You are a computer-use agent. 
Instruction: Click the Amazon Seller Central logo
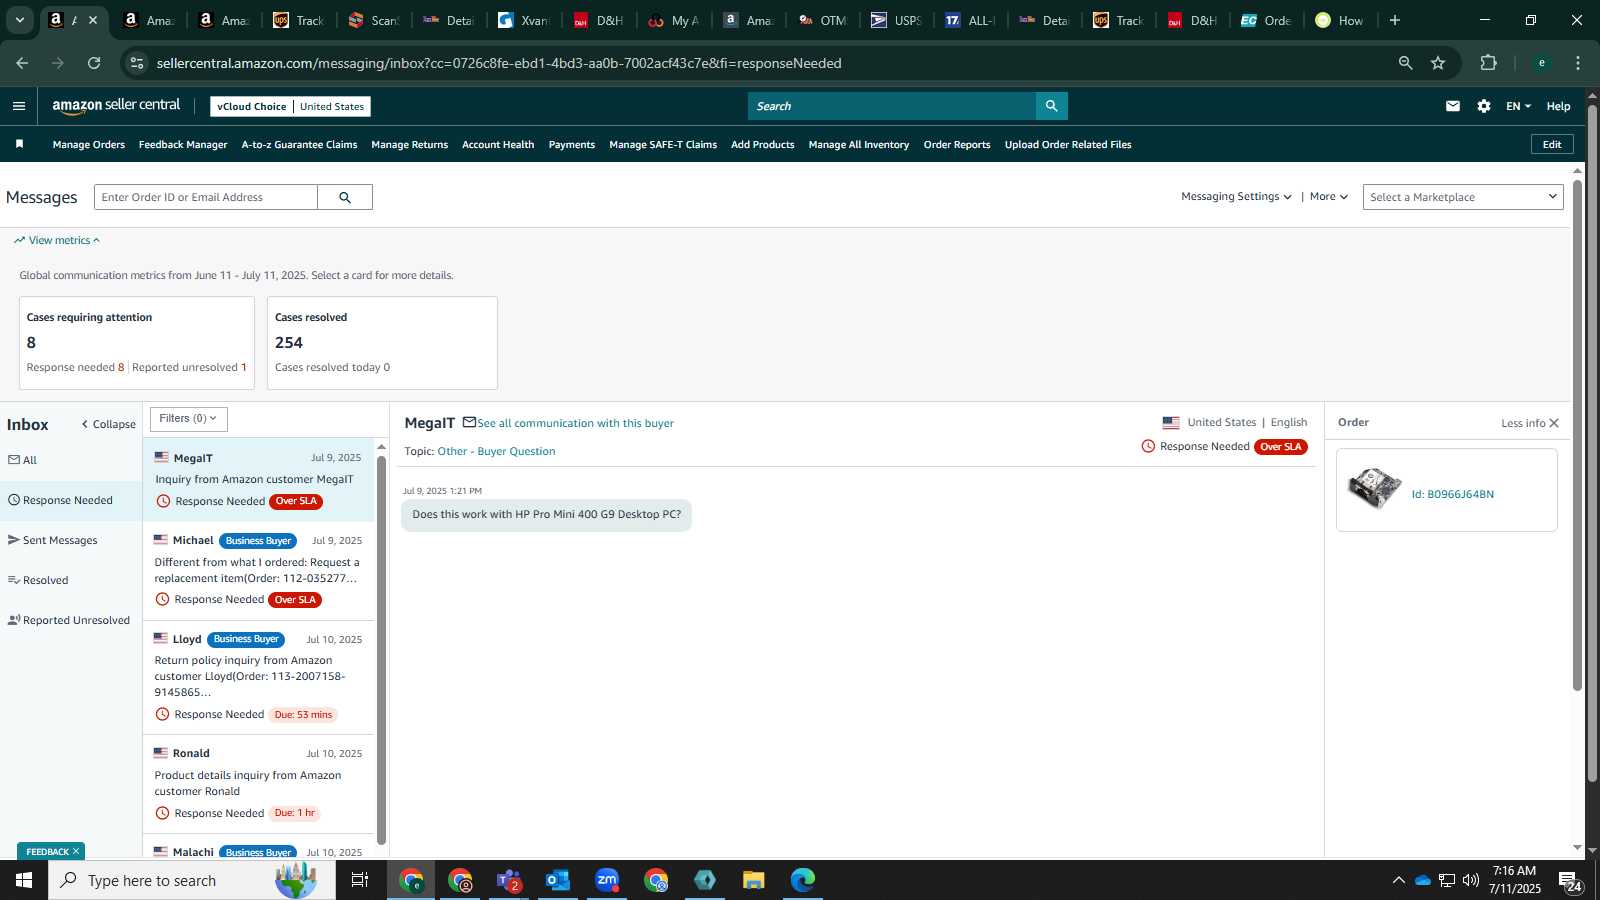[116, 106]
